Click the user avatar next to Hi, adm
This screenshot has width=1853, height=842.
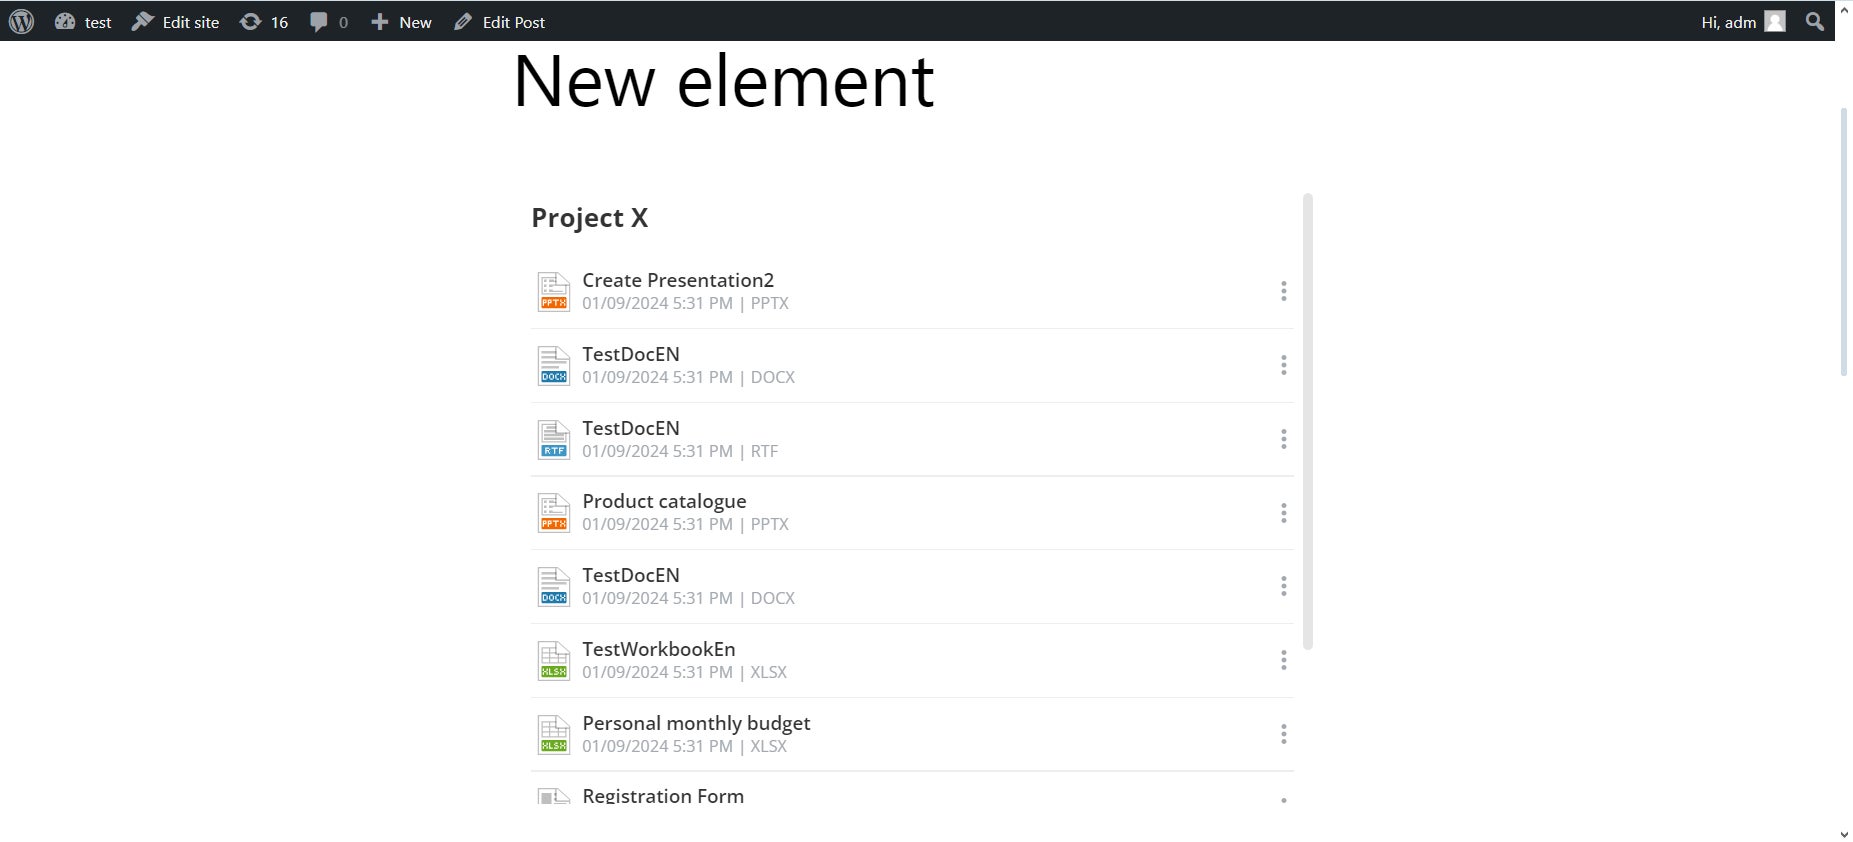(1775, 21)
